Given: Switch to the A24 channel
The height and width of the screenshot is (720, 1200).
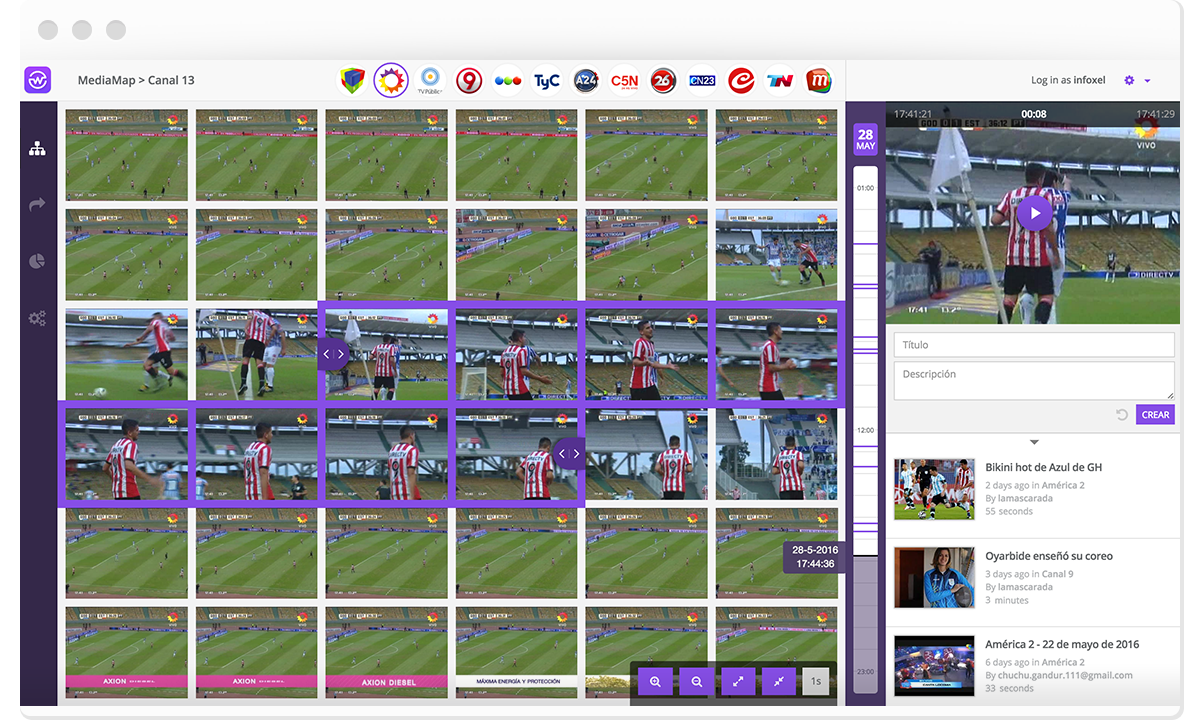Looking at the screenshot, I should click(x=586, y=80).
